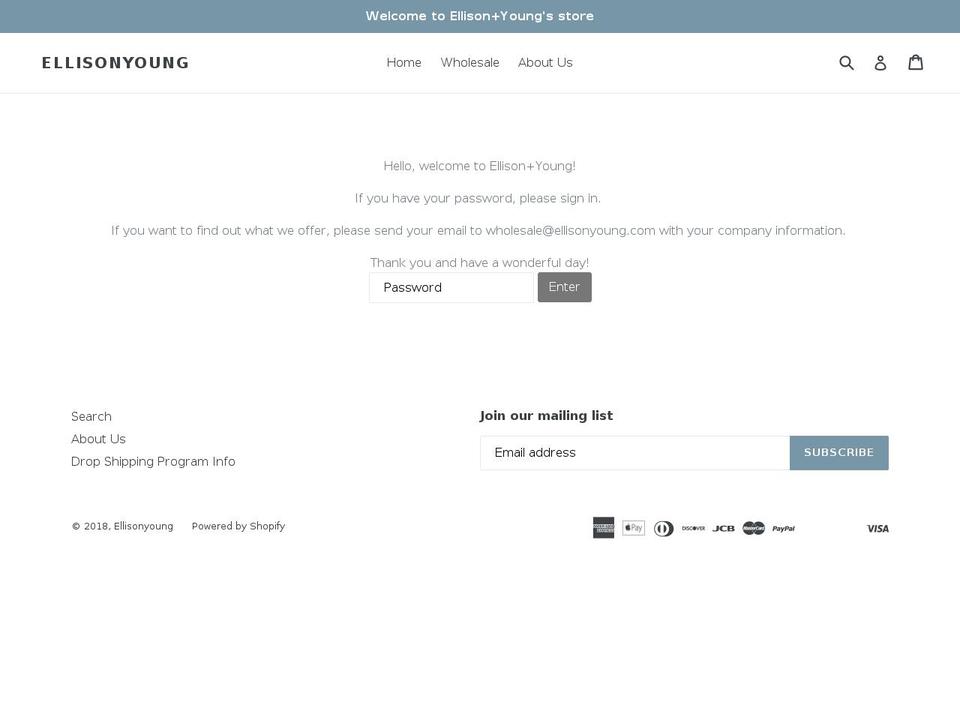Click the footer Ellisonyoung copyright link
Screen dimensions: 960x720
point(143,526)
